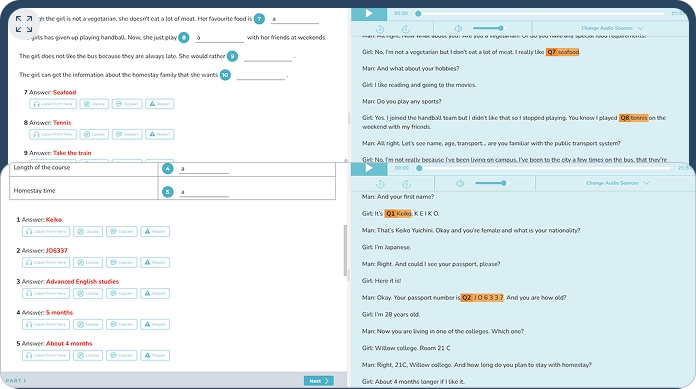Open Change Audio Sources in the lower player
This screenshot has height=389, width=696.
pos(617,183)
